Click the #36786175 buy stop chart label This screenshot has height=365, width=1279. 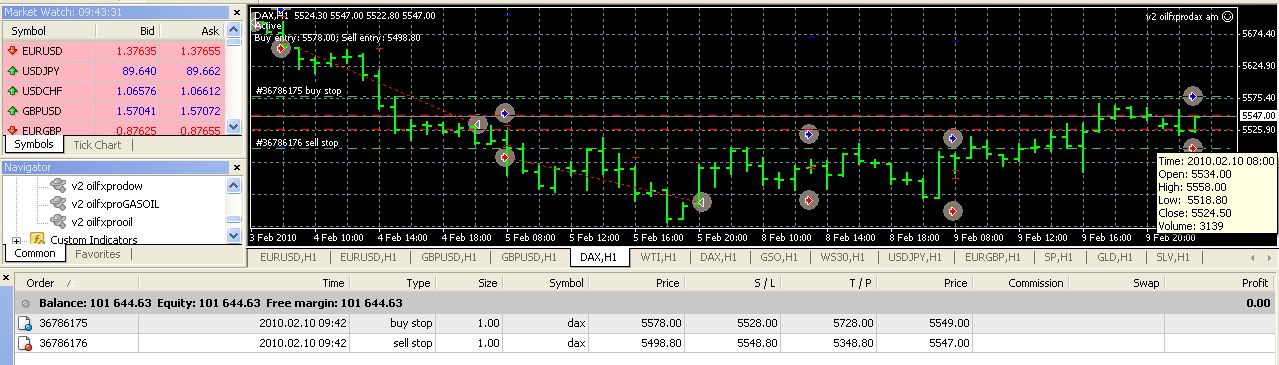tap(298, 91)
